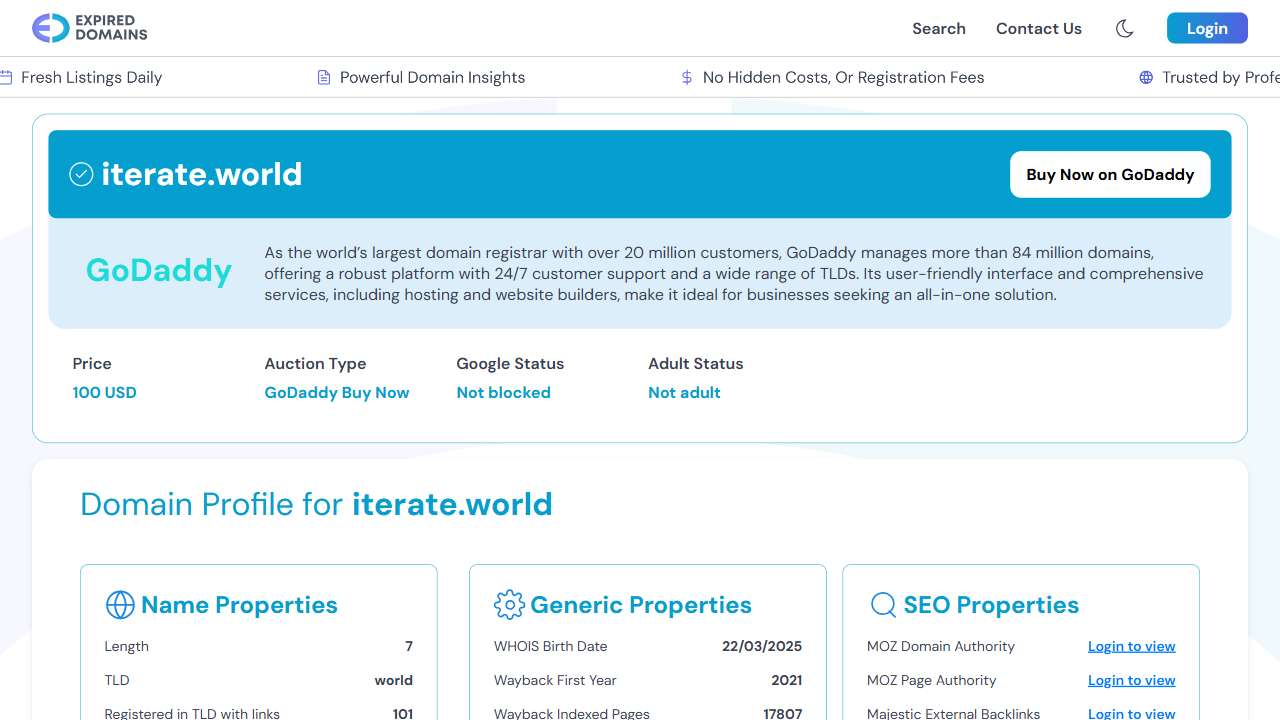Toggle dark mode with the moon icon
The width and height of the screenshot is (1280, 720).
pos(1124,29)
